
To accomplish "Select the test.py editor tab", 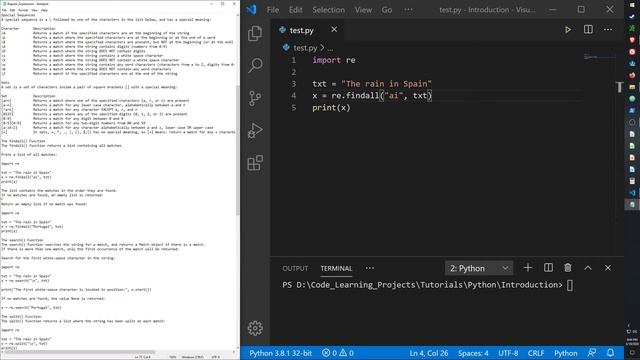I will (x=307, y=30).
